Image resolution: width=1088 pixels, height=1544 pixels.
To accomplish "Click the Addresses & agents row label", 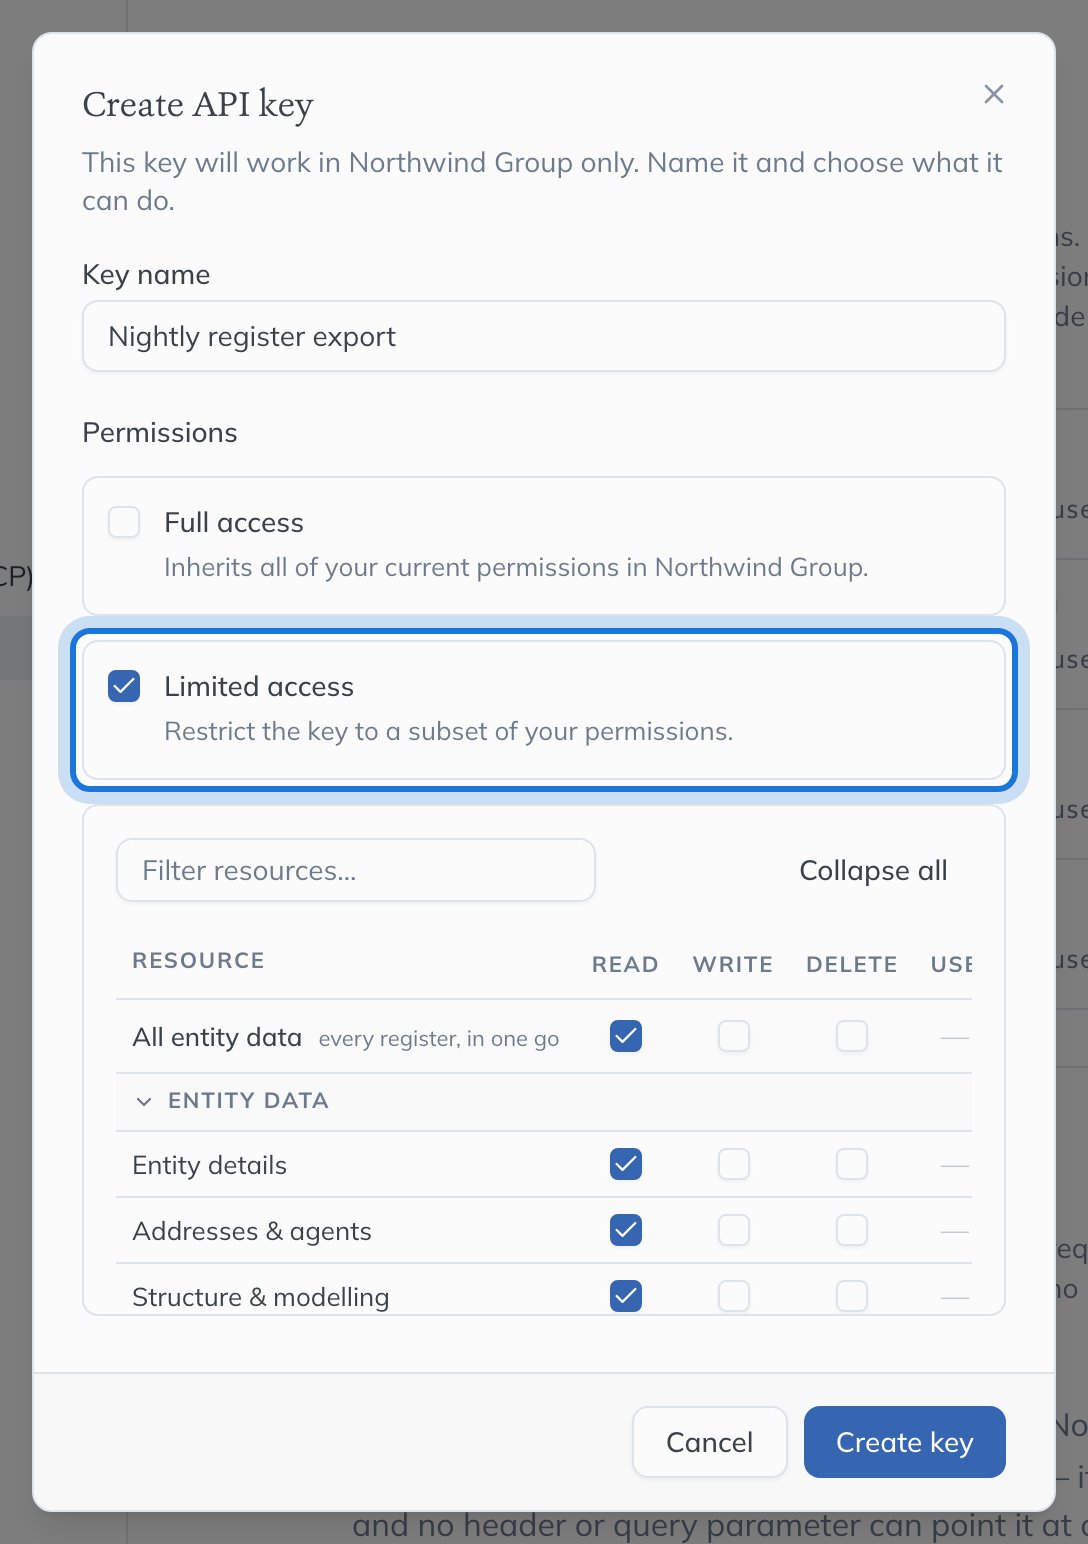I will point(252,1231).
